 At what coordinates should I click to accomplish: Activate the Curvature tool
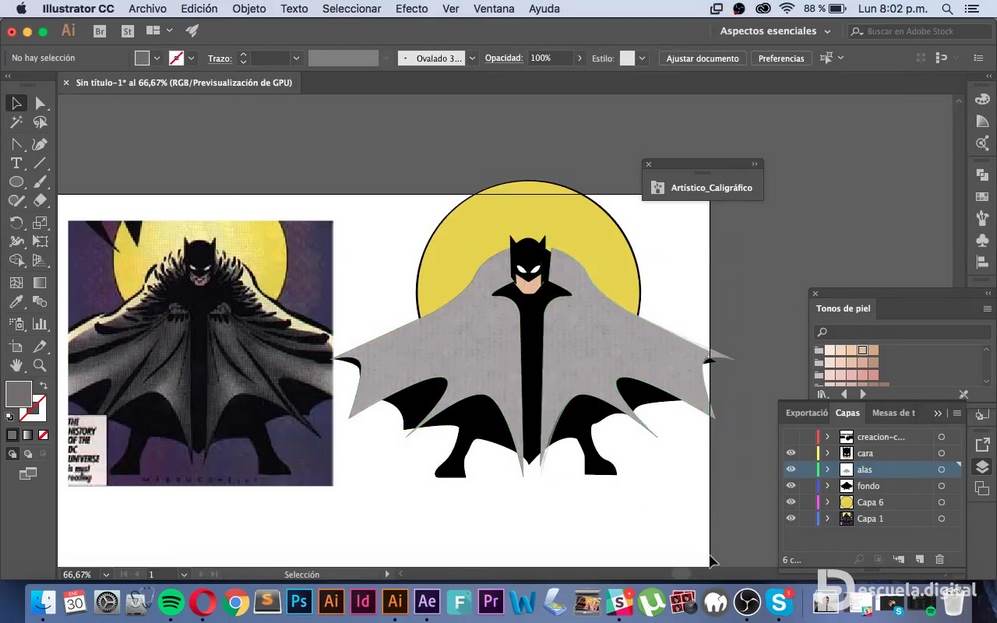[40, 144]
